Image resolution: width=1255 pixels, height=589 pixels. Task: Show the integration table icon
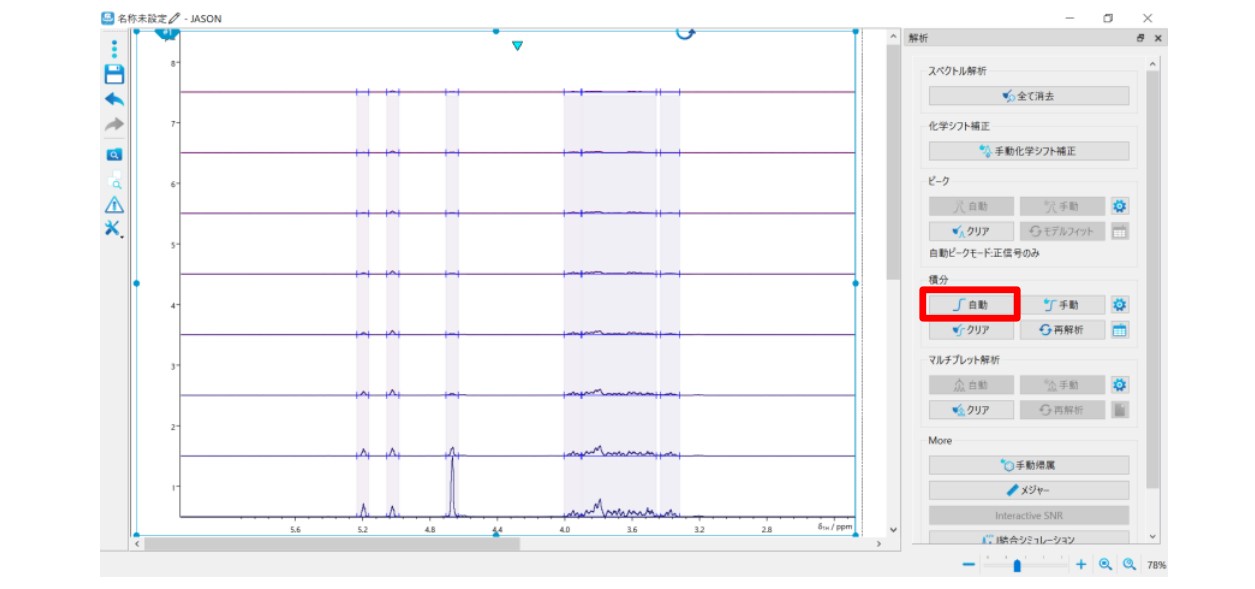(1120, 330)
